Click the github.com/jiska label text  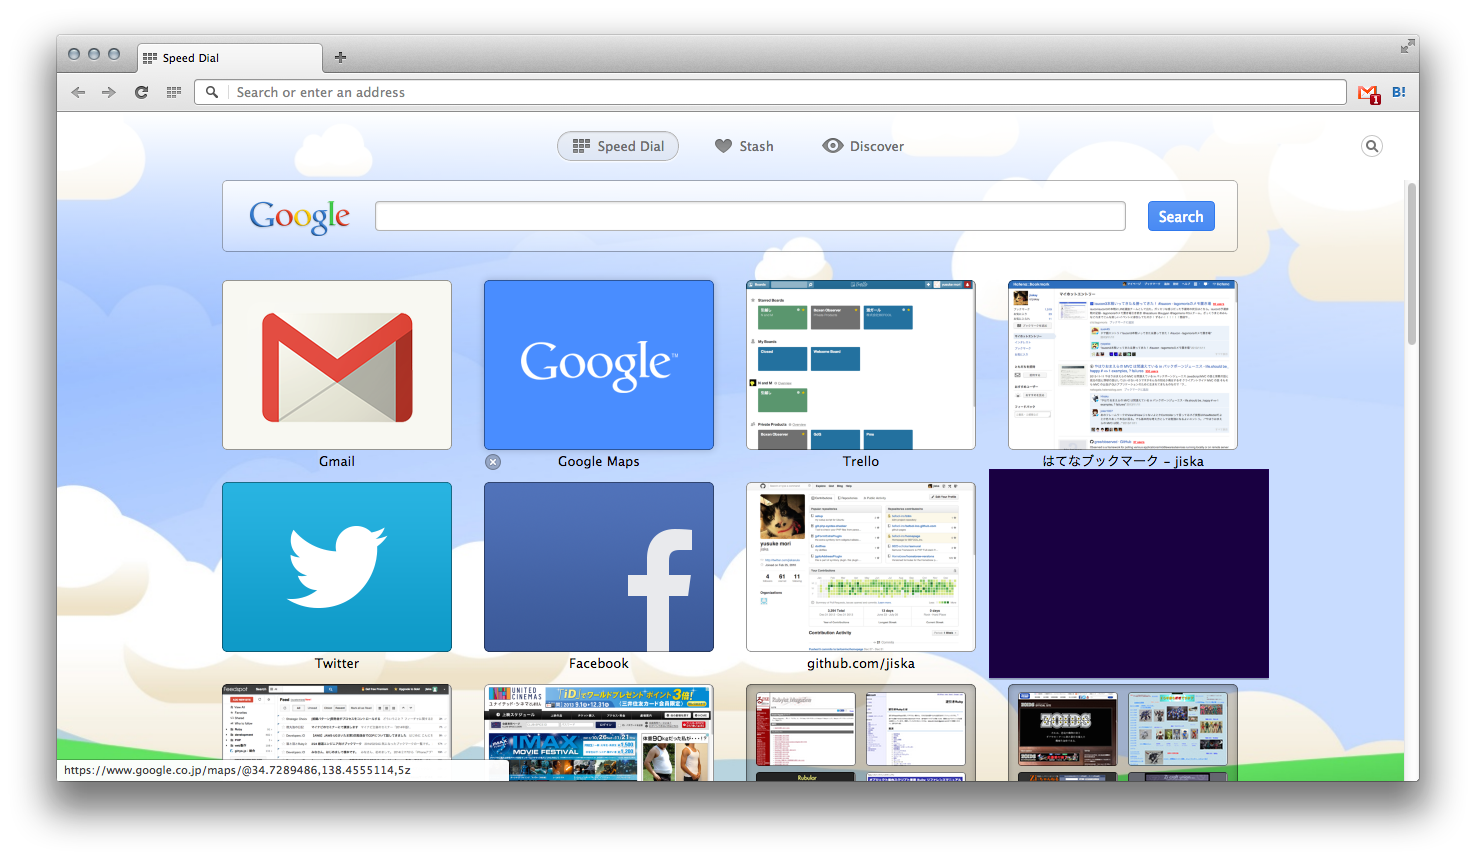[x=861, y=663]
